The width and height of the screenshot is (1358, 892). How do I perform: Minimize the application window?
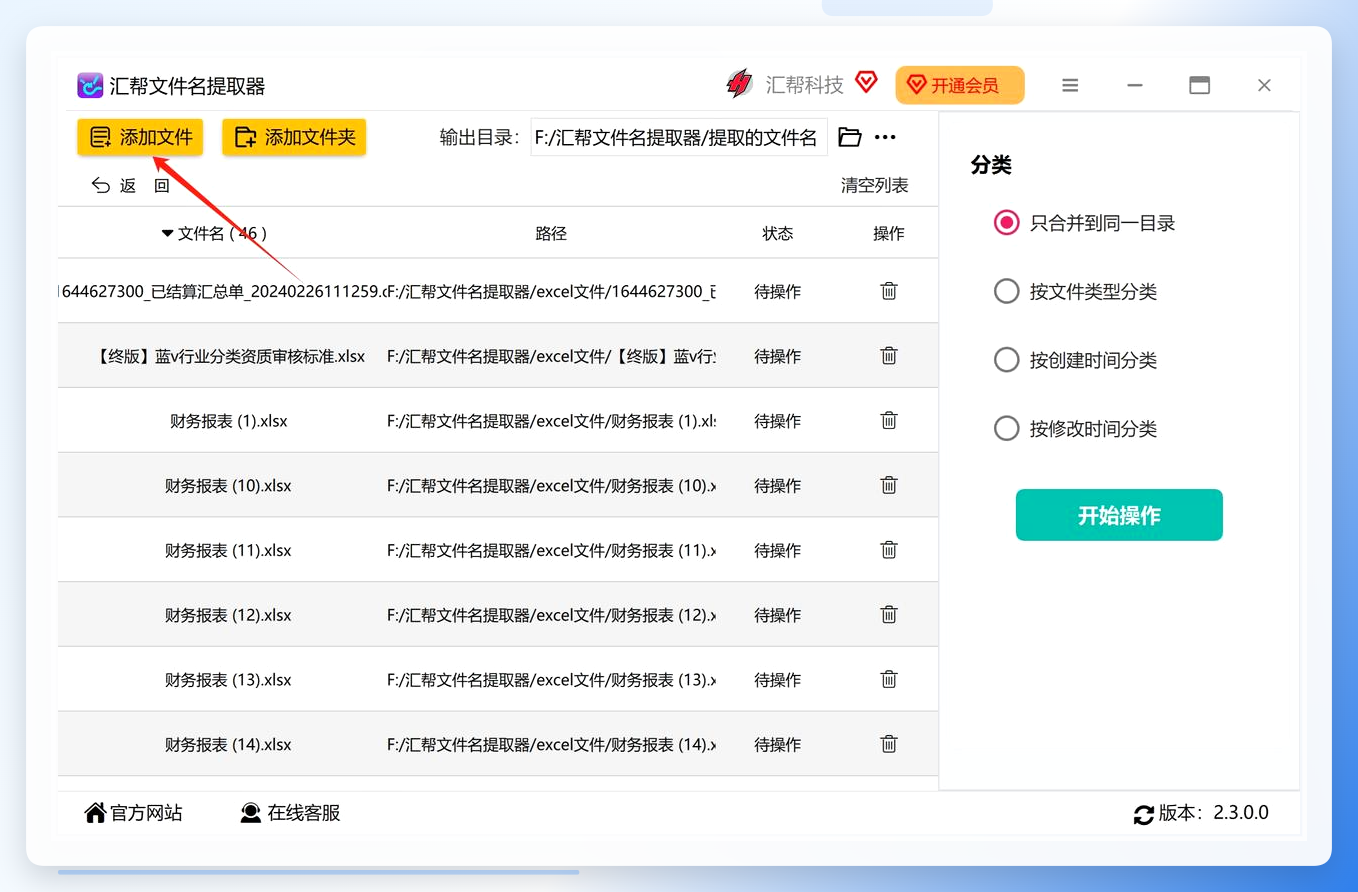click(1134, 85)
